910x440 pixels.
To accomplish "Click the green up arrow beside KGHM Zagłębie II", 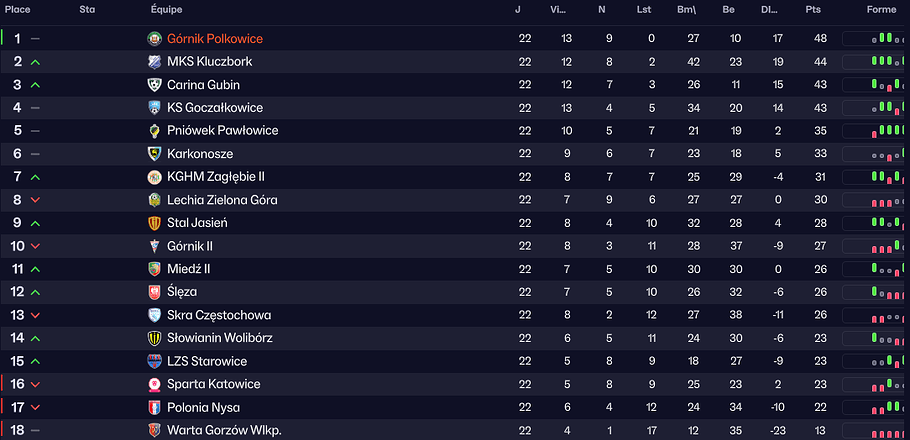I will tap(36, 177).
